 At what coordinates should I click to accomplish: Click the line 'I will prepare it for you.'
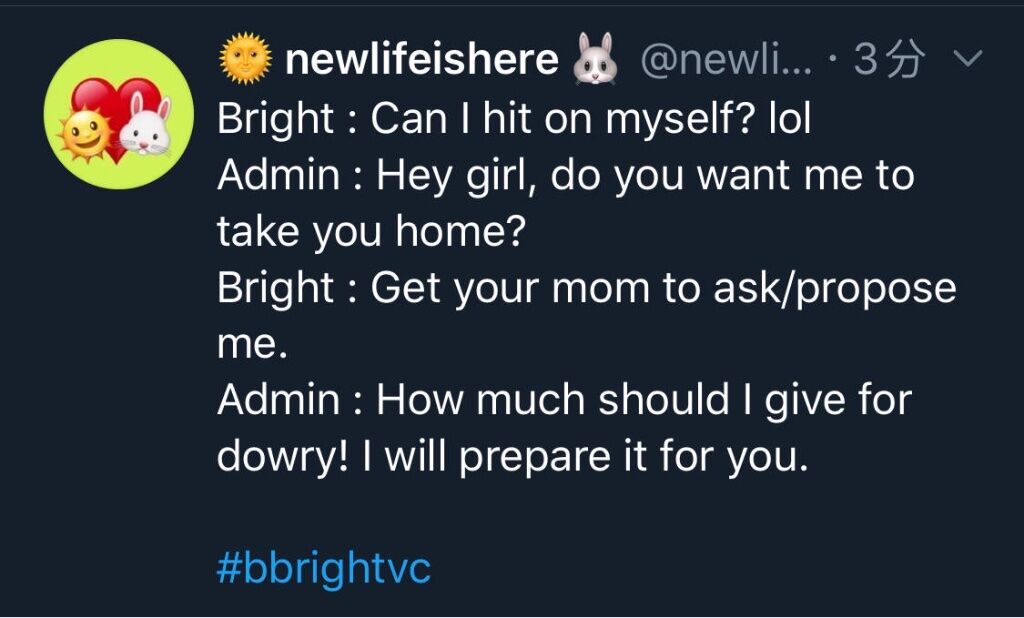pos(585,457)
